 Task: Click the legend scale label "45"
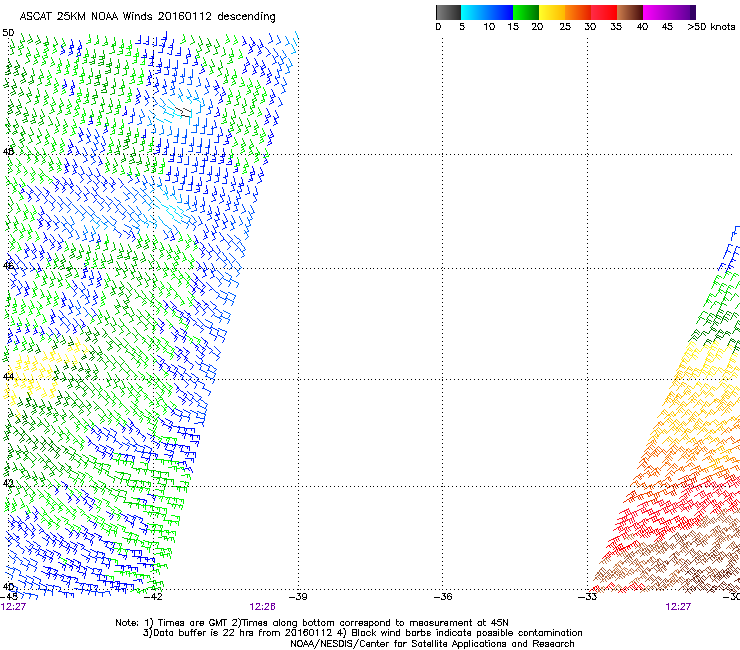(x=667, y=27)
